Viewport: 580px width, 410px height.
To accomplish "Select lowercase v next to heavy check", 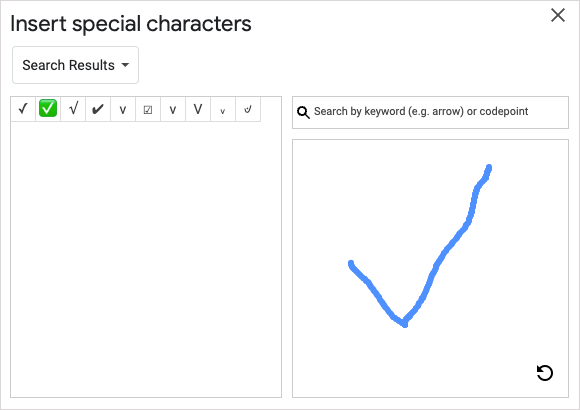I will click(123, 109).
